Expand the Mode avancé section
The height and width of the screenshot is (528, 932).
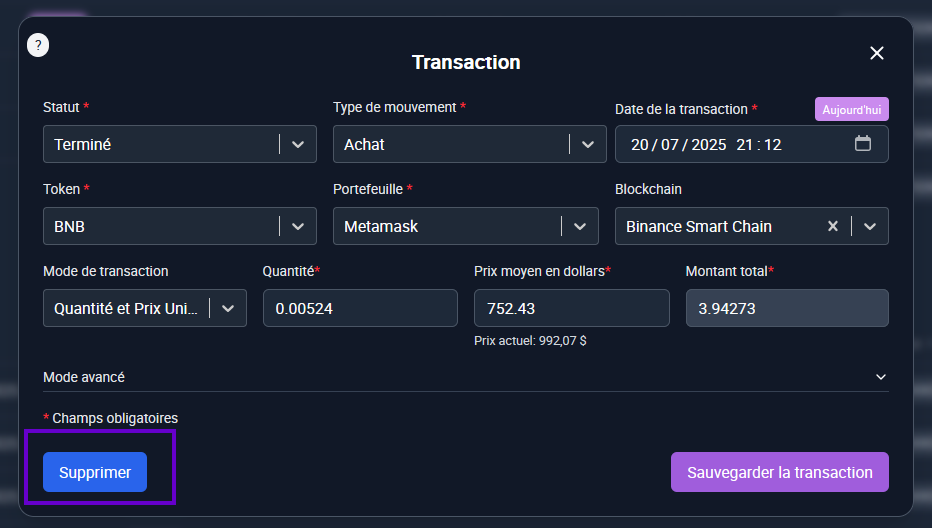[x=881, y=377]
